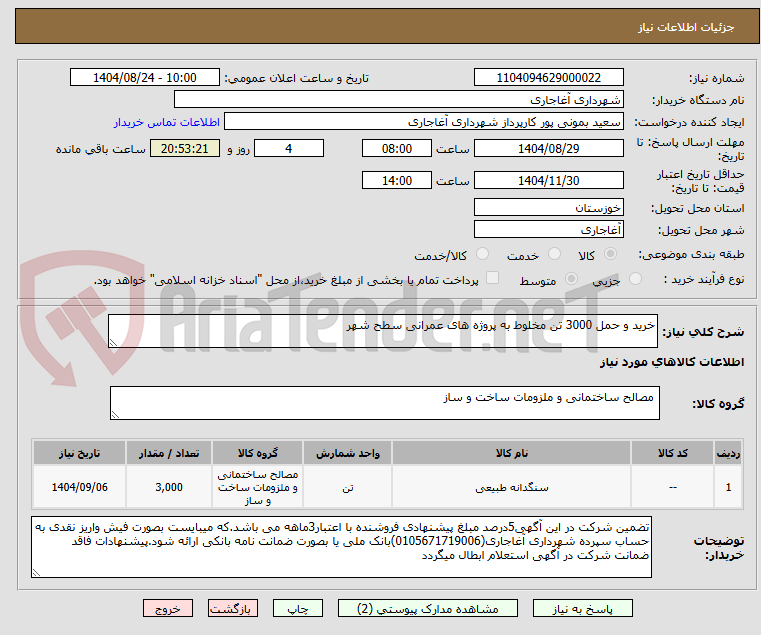Click the سنگدانه طبیعی cell
The width and height of the screenshot is (761, 635).
tap(512, 487)
